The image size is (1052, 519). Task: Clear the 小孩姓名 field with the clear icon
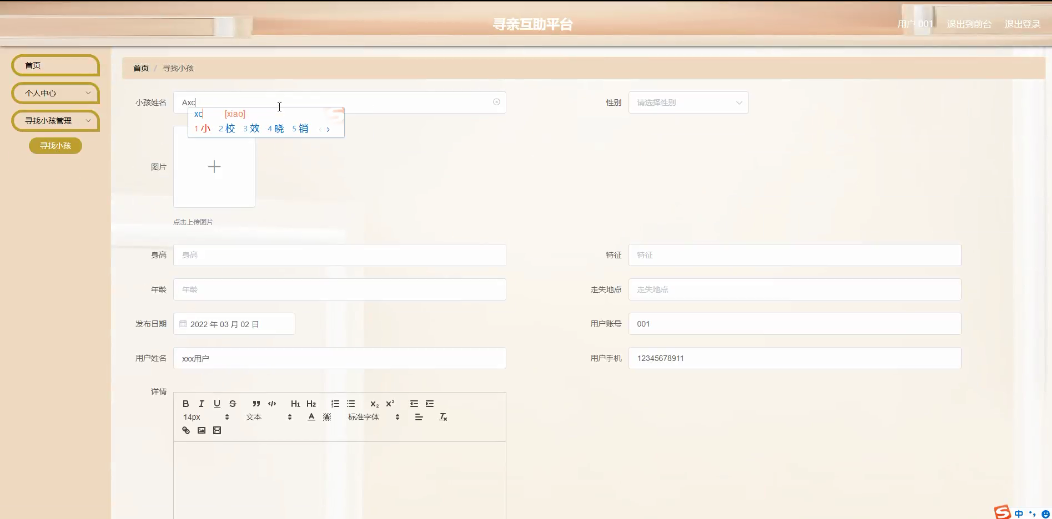tap(496, 102)
